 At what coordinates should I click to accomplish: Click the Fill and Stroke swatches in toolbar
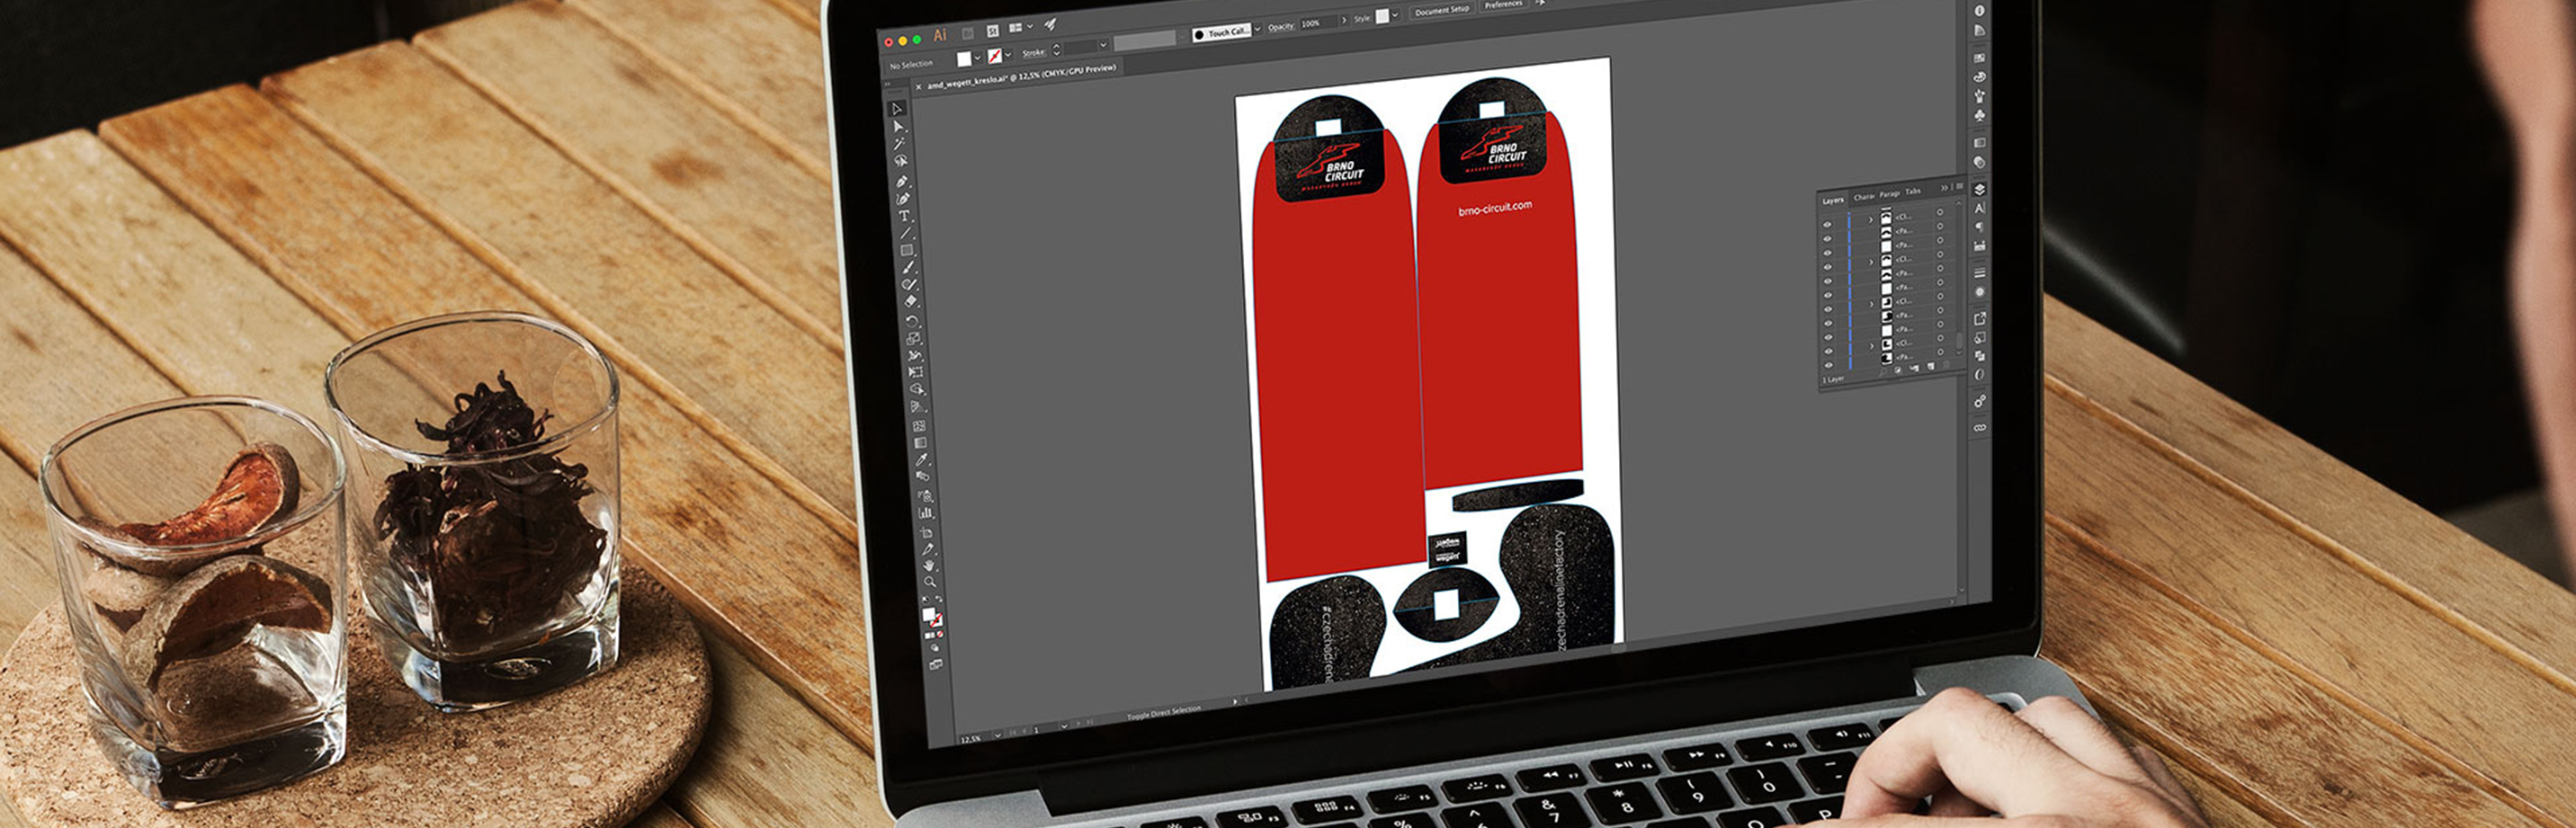[x=931, y=619]
